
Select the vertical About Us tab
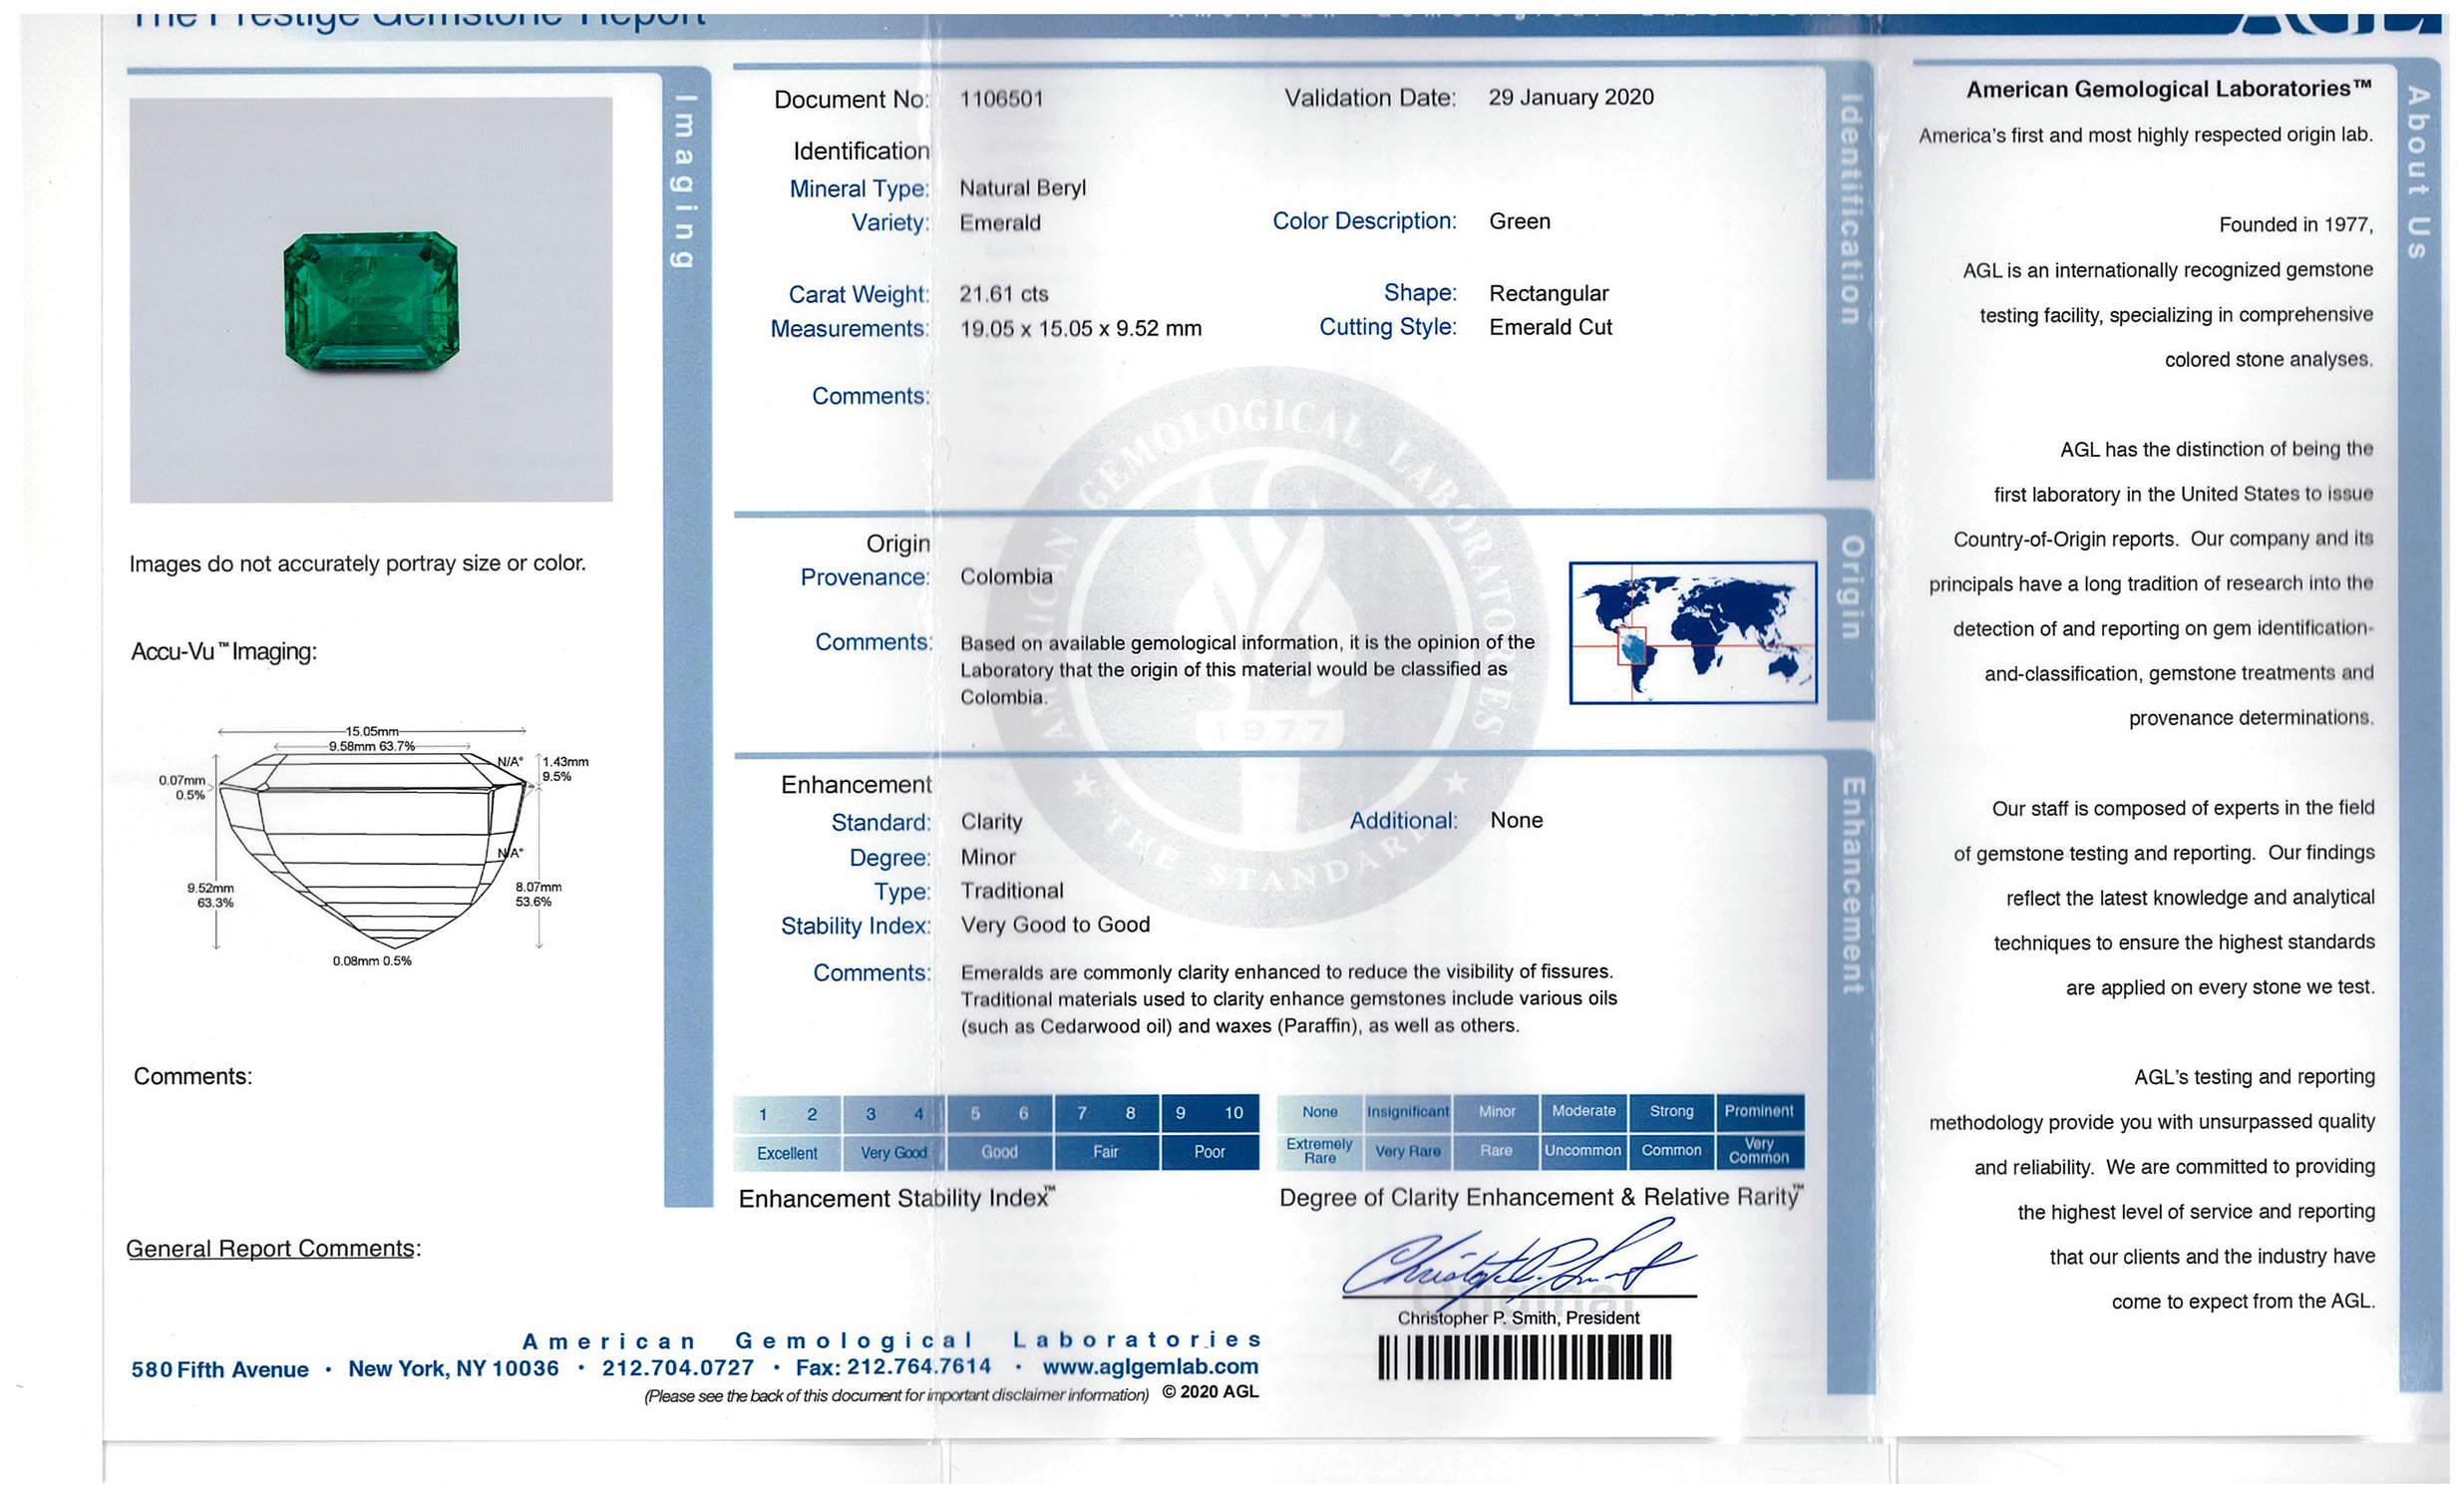(2418, 172)
